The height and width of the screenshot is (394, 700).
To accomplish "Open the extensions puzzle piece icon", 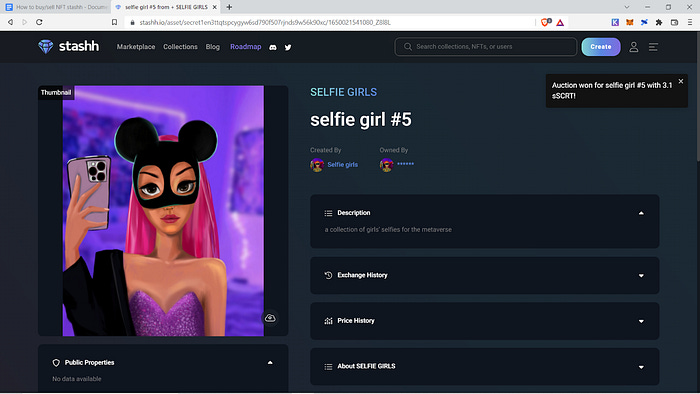I will (x=658, y=22).
